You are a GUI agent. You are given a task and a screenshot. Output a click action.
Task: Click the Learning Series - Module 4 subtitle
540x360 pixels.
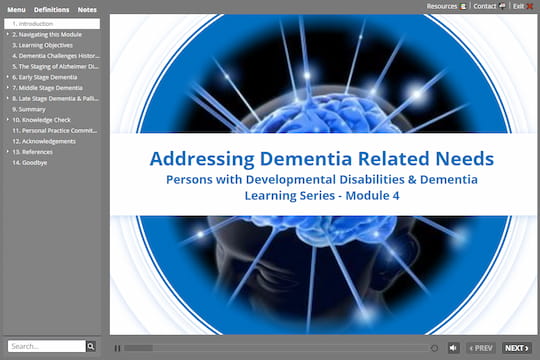[x=322, y=196]
